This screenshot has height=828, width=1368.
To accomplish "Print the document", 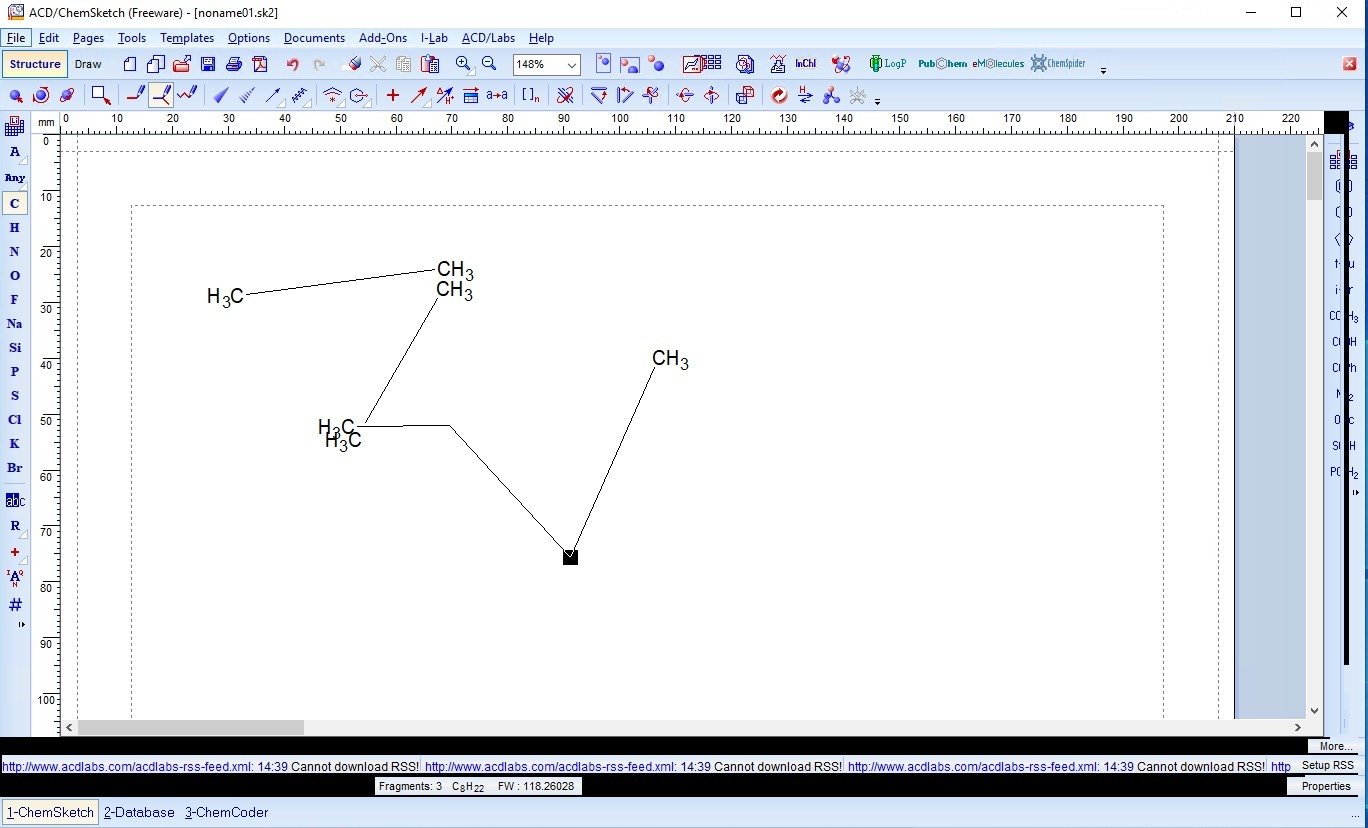I will [x=233, y=64].
